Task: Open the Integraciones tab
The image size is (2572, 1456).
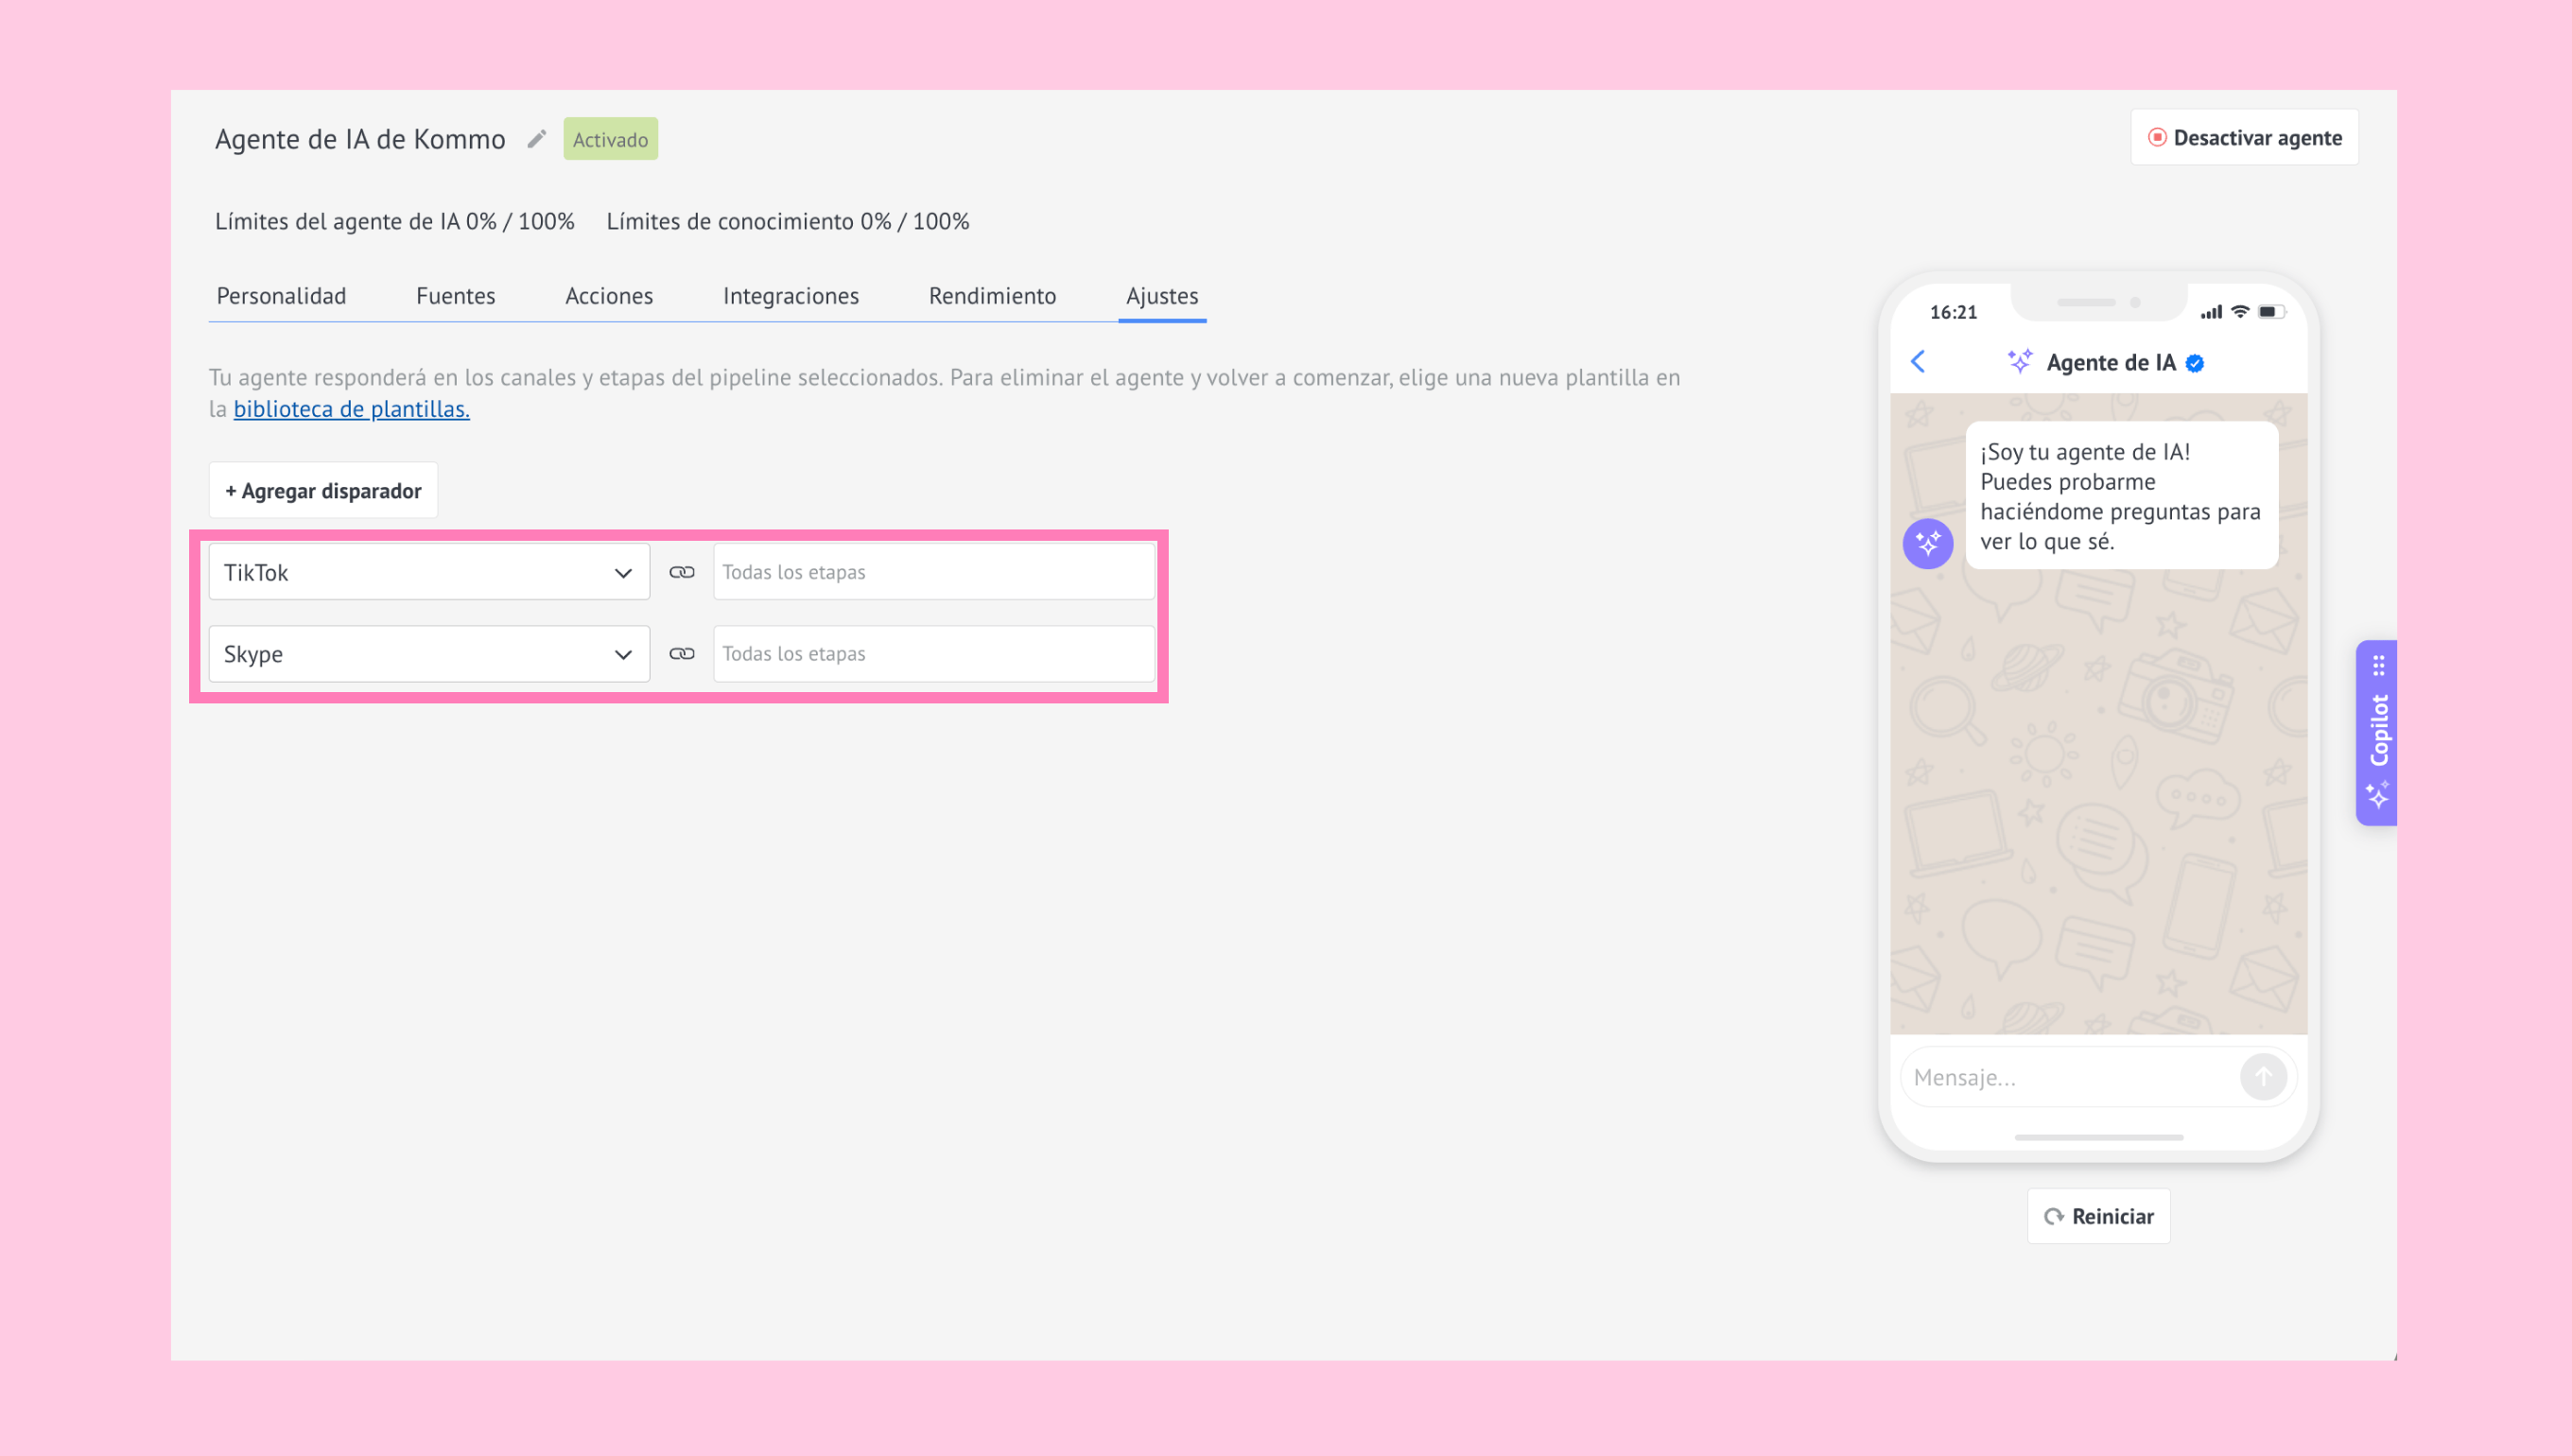Action: coord(790,296)
